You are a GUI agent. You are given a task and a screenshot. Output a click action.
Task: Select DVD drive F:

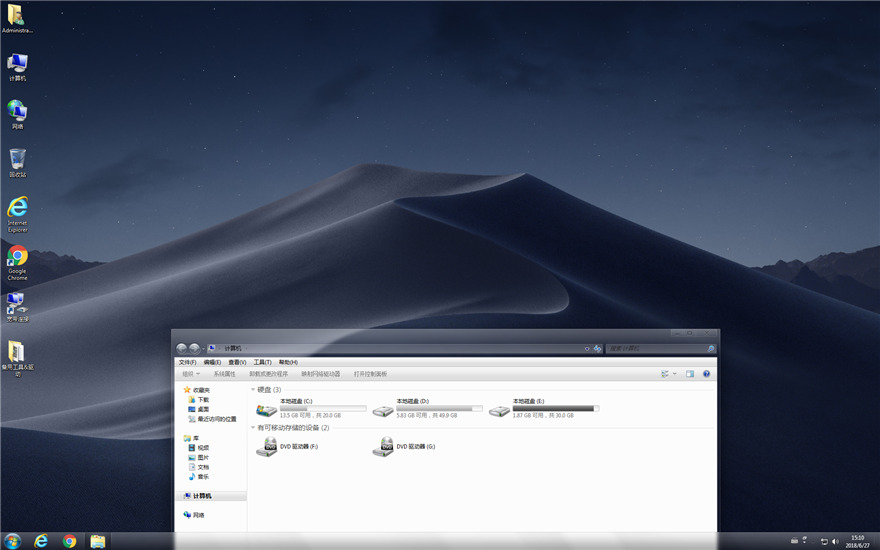click(287, 447)
